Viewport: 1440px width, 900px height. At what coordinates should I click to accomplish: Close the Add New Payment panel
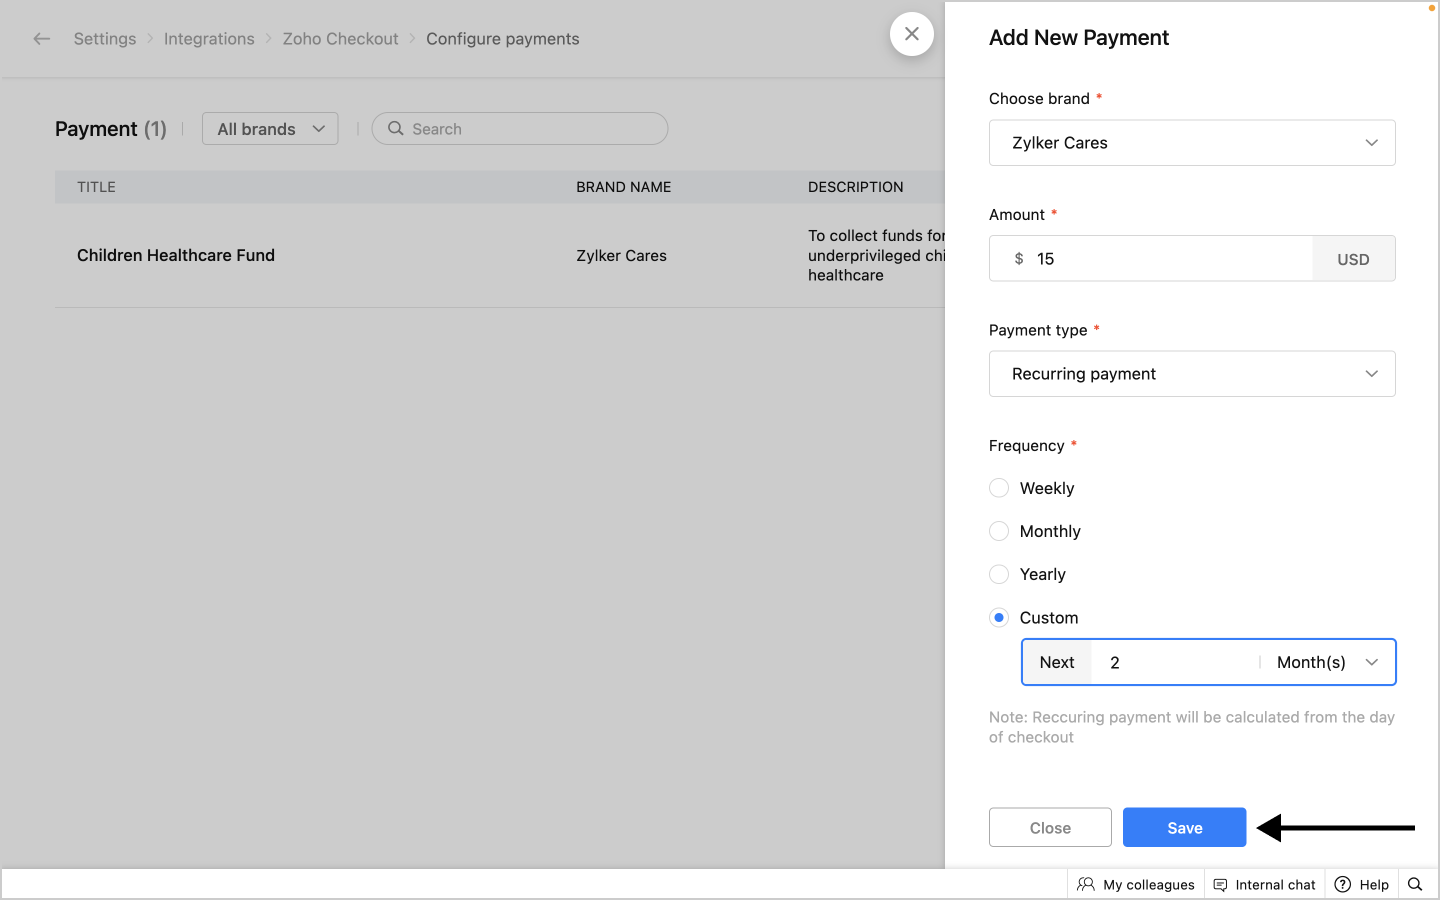911,34
